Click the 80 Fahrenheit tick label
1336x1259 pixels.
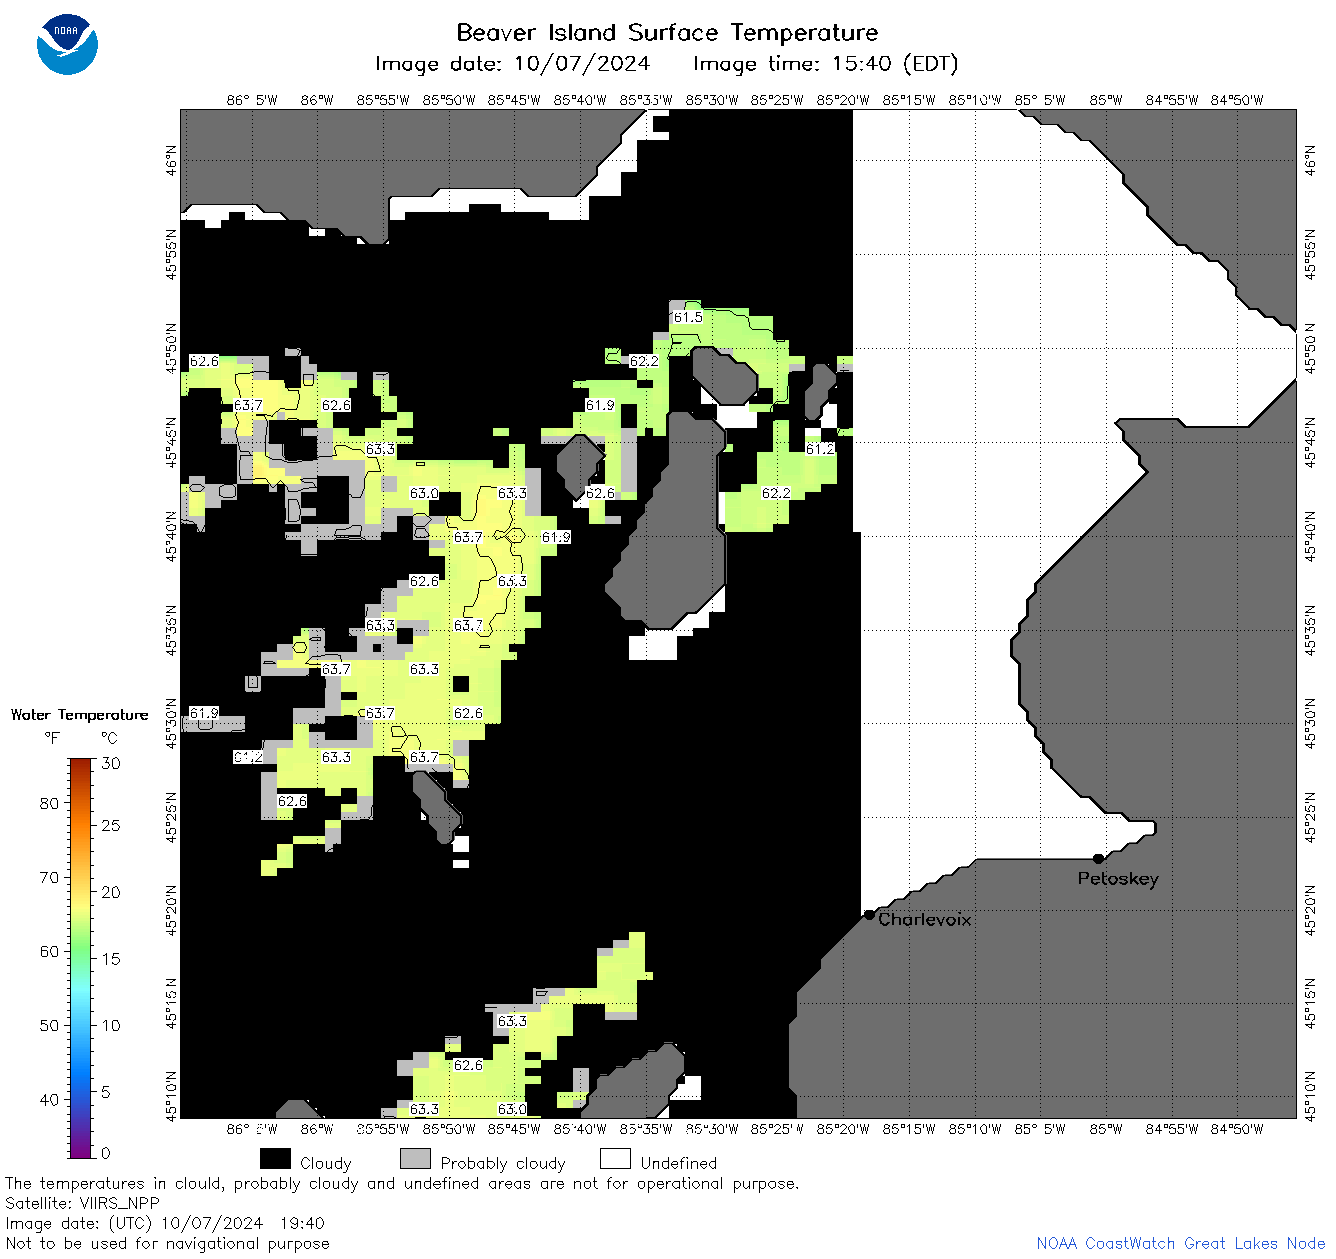[49, 803]
